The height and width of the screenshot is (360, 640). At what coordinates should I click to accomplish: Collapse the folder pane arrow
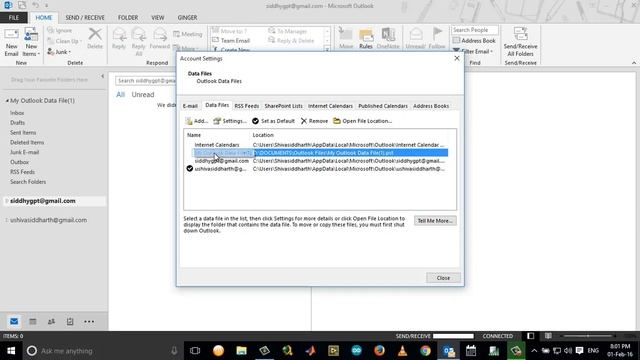click(x=102, y=76)
